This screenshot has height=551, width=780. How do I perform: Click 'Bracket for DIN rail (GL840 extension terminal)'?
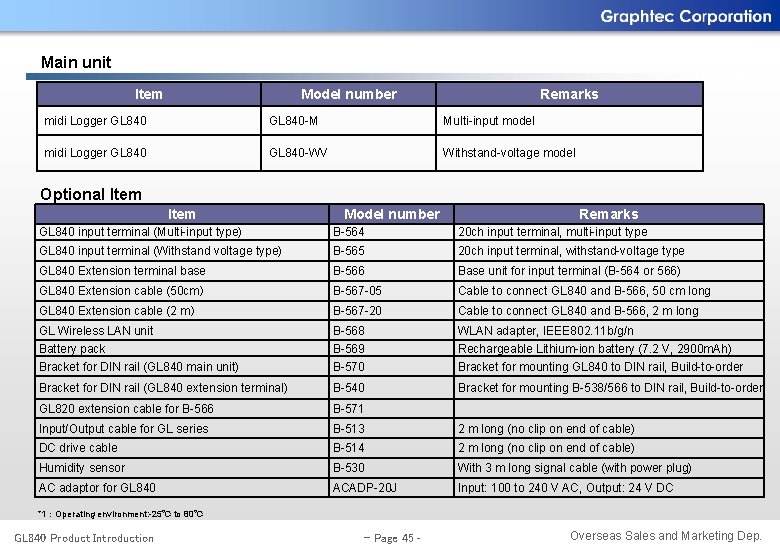point(163,388)
